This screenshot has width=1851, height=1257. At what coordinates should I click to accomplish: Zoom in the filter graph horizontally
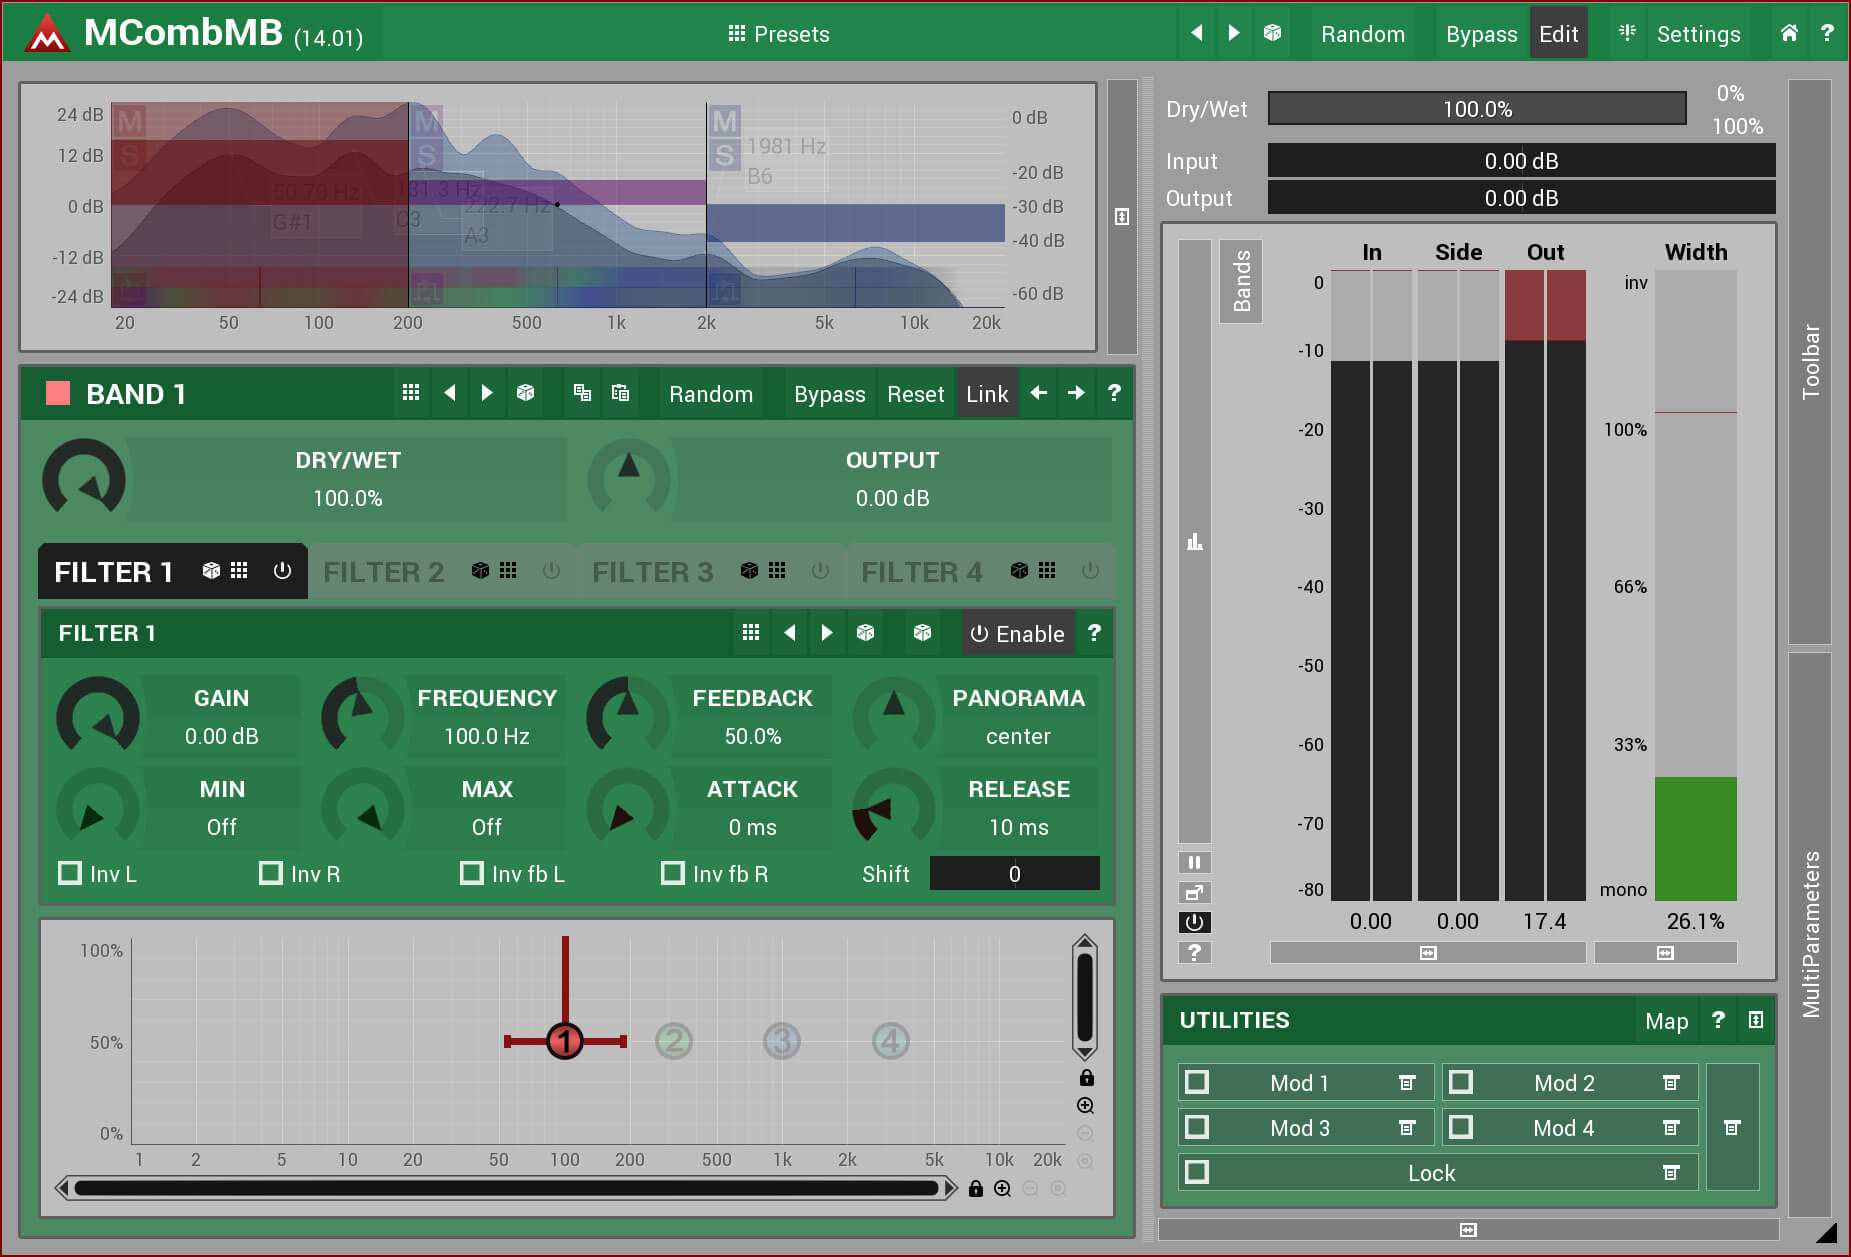(x=1002, y=1188)
